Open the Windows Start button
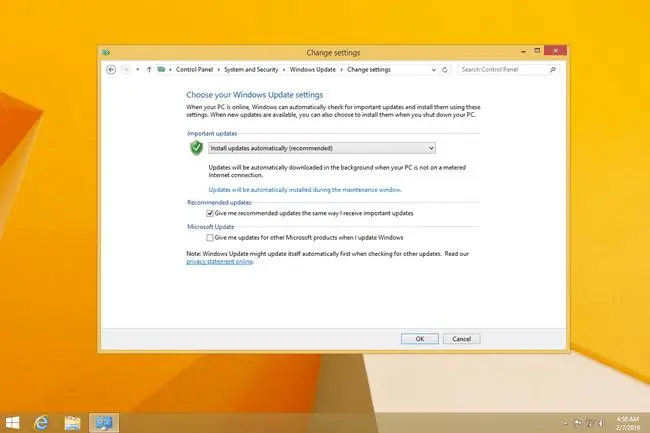Viewport: 650px width, 433px height. (x=12, y=423)
